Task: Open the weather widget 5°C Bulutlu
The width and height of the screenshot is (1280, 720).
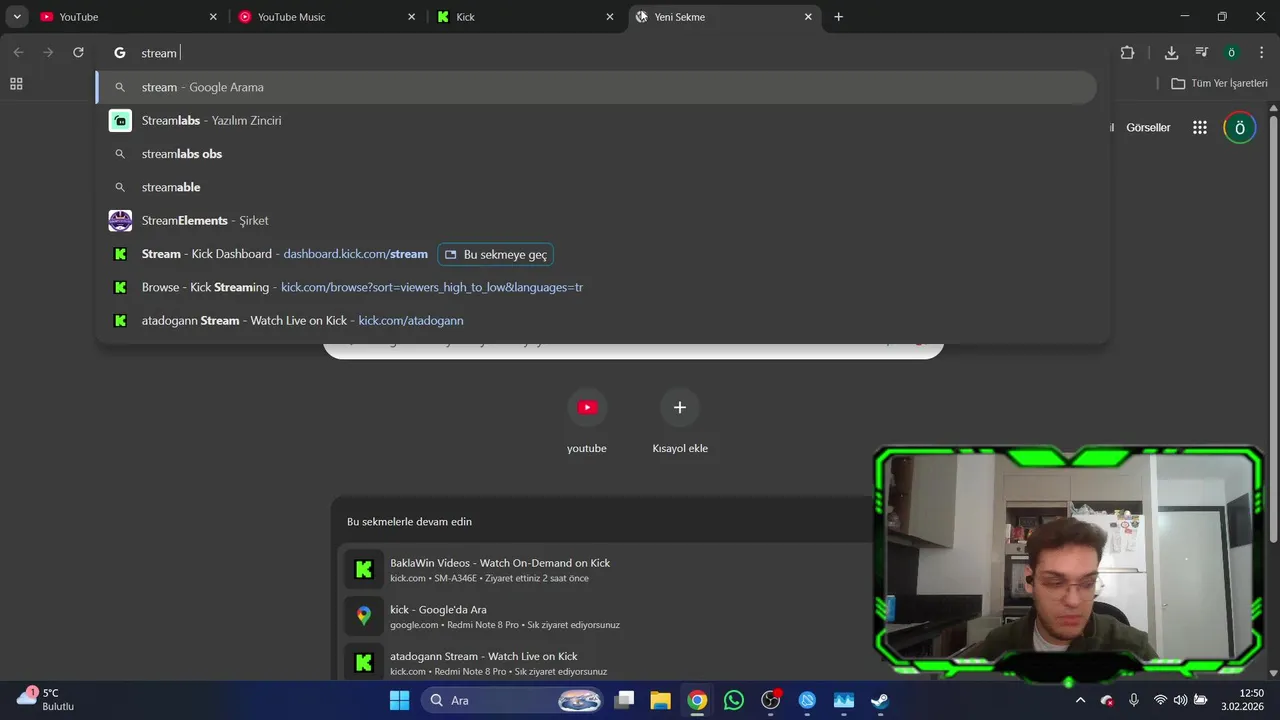Action: pos(46,700)
